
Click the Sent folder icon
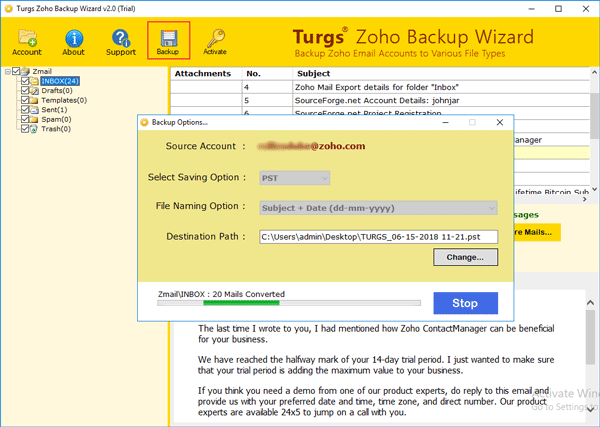click(x=34, y=110)
